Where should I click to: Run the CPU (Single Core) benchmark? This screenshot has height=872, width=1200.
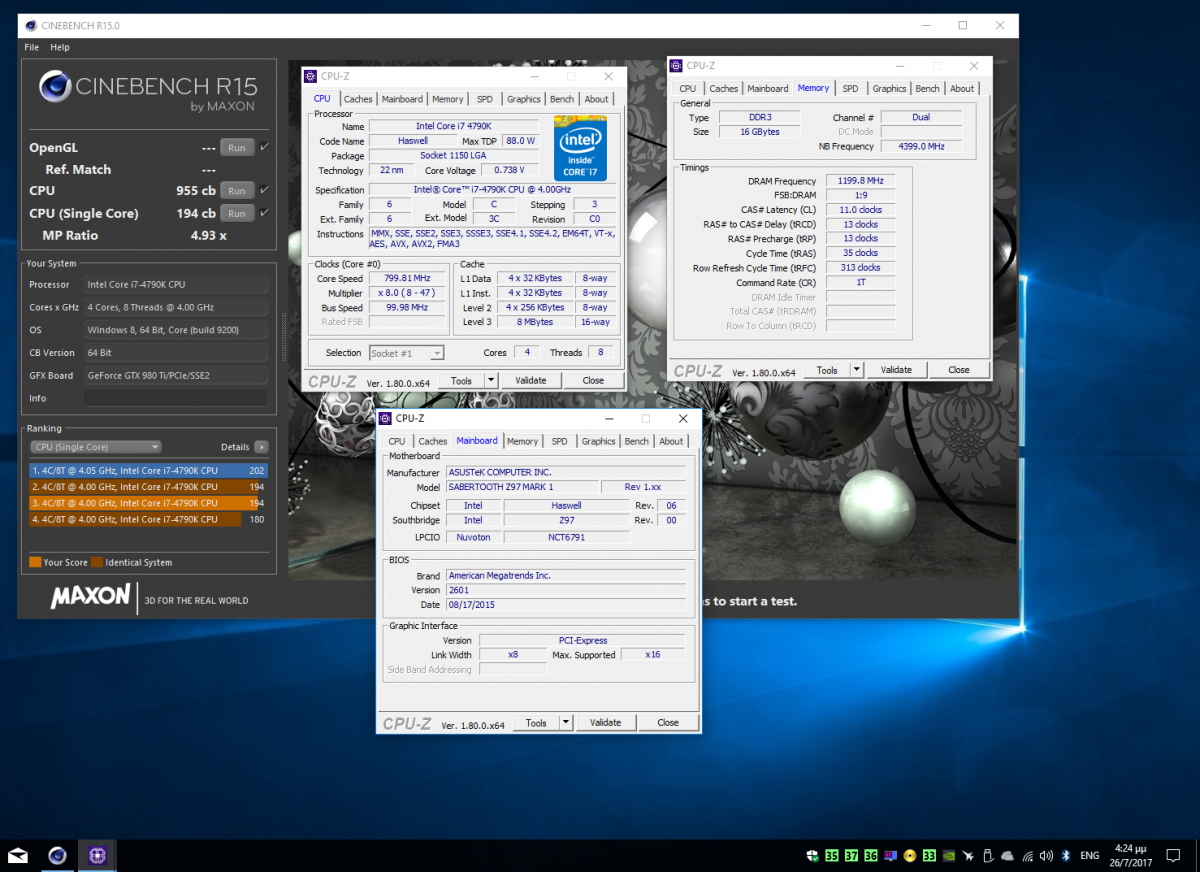pyautogui.click(x=236, y=213)
